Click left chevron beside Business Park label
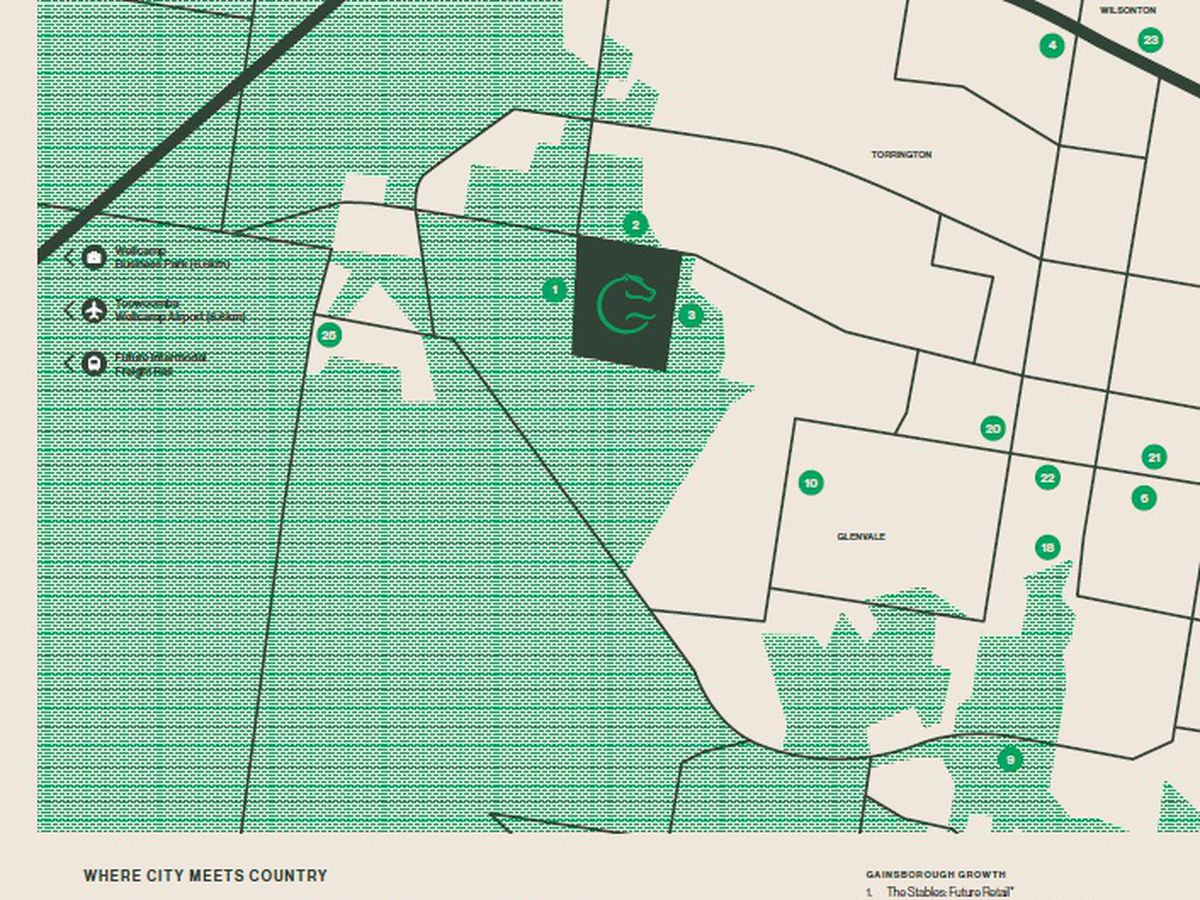1200x900 pixels. [69, 258]
